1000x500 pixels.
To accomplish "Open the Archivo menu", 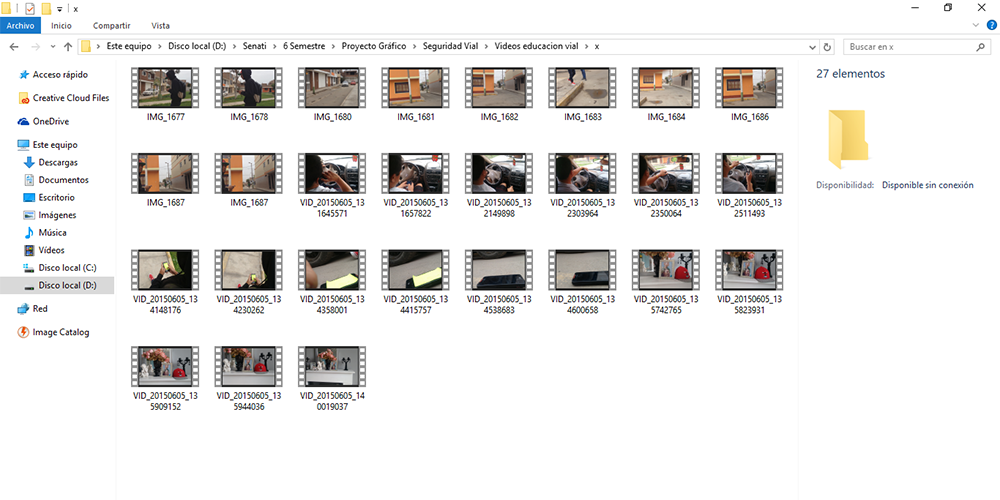I will (20, 26).
